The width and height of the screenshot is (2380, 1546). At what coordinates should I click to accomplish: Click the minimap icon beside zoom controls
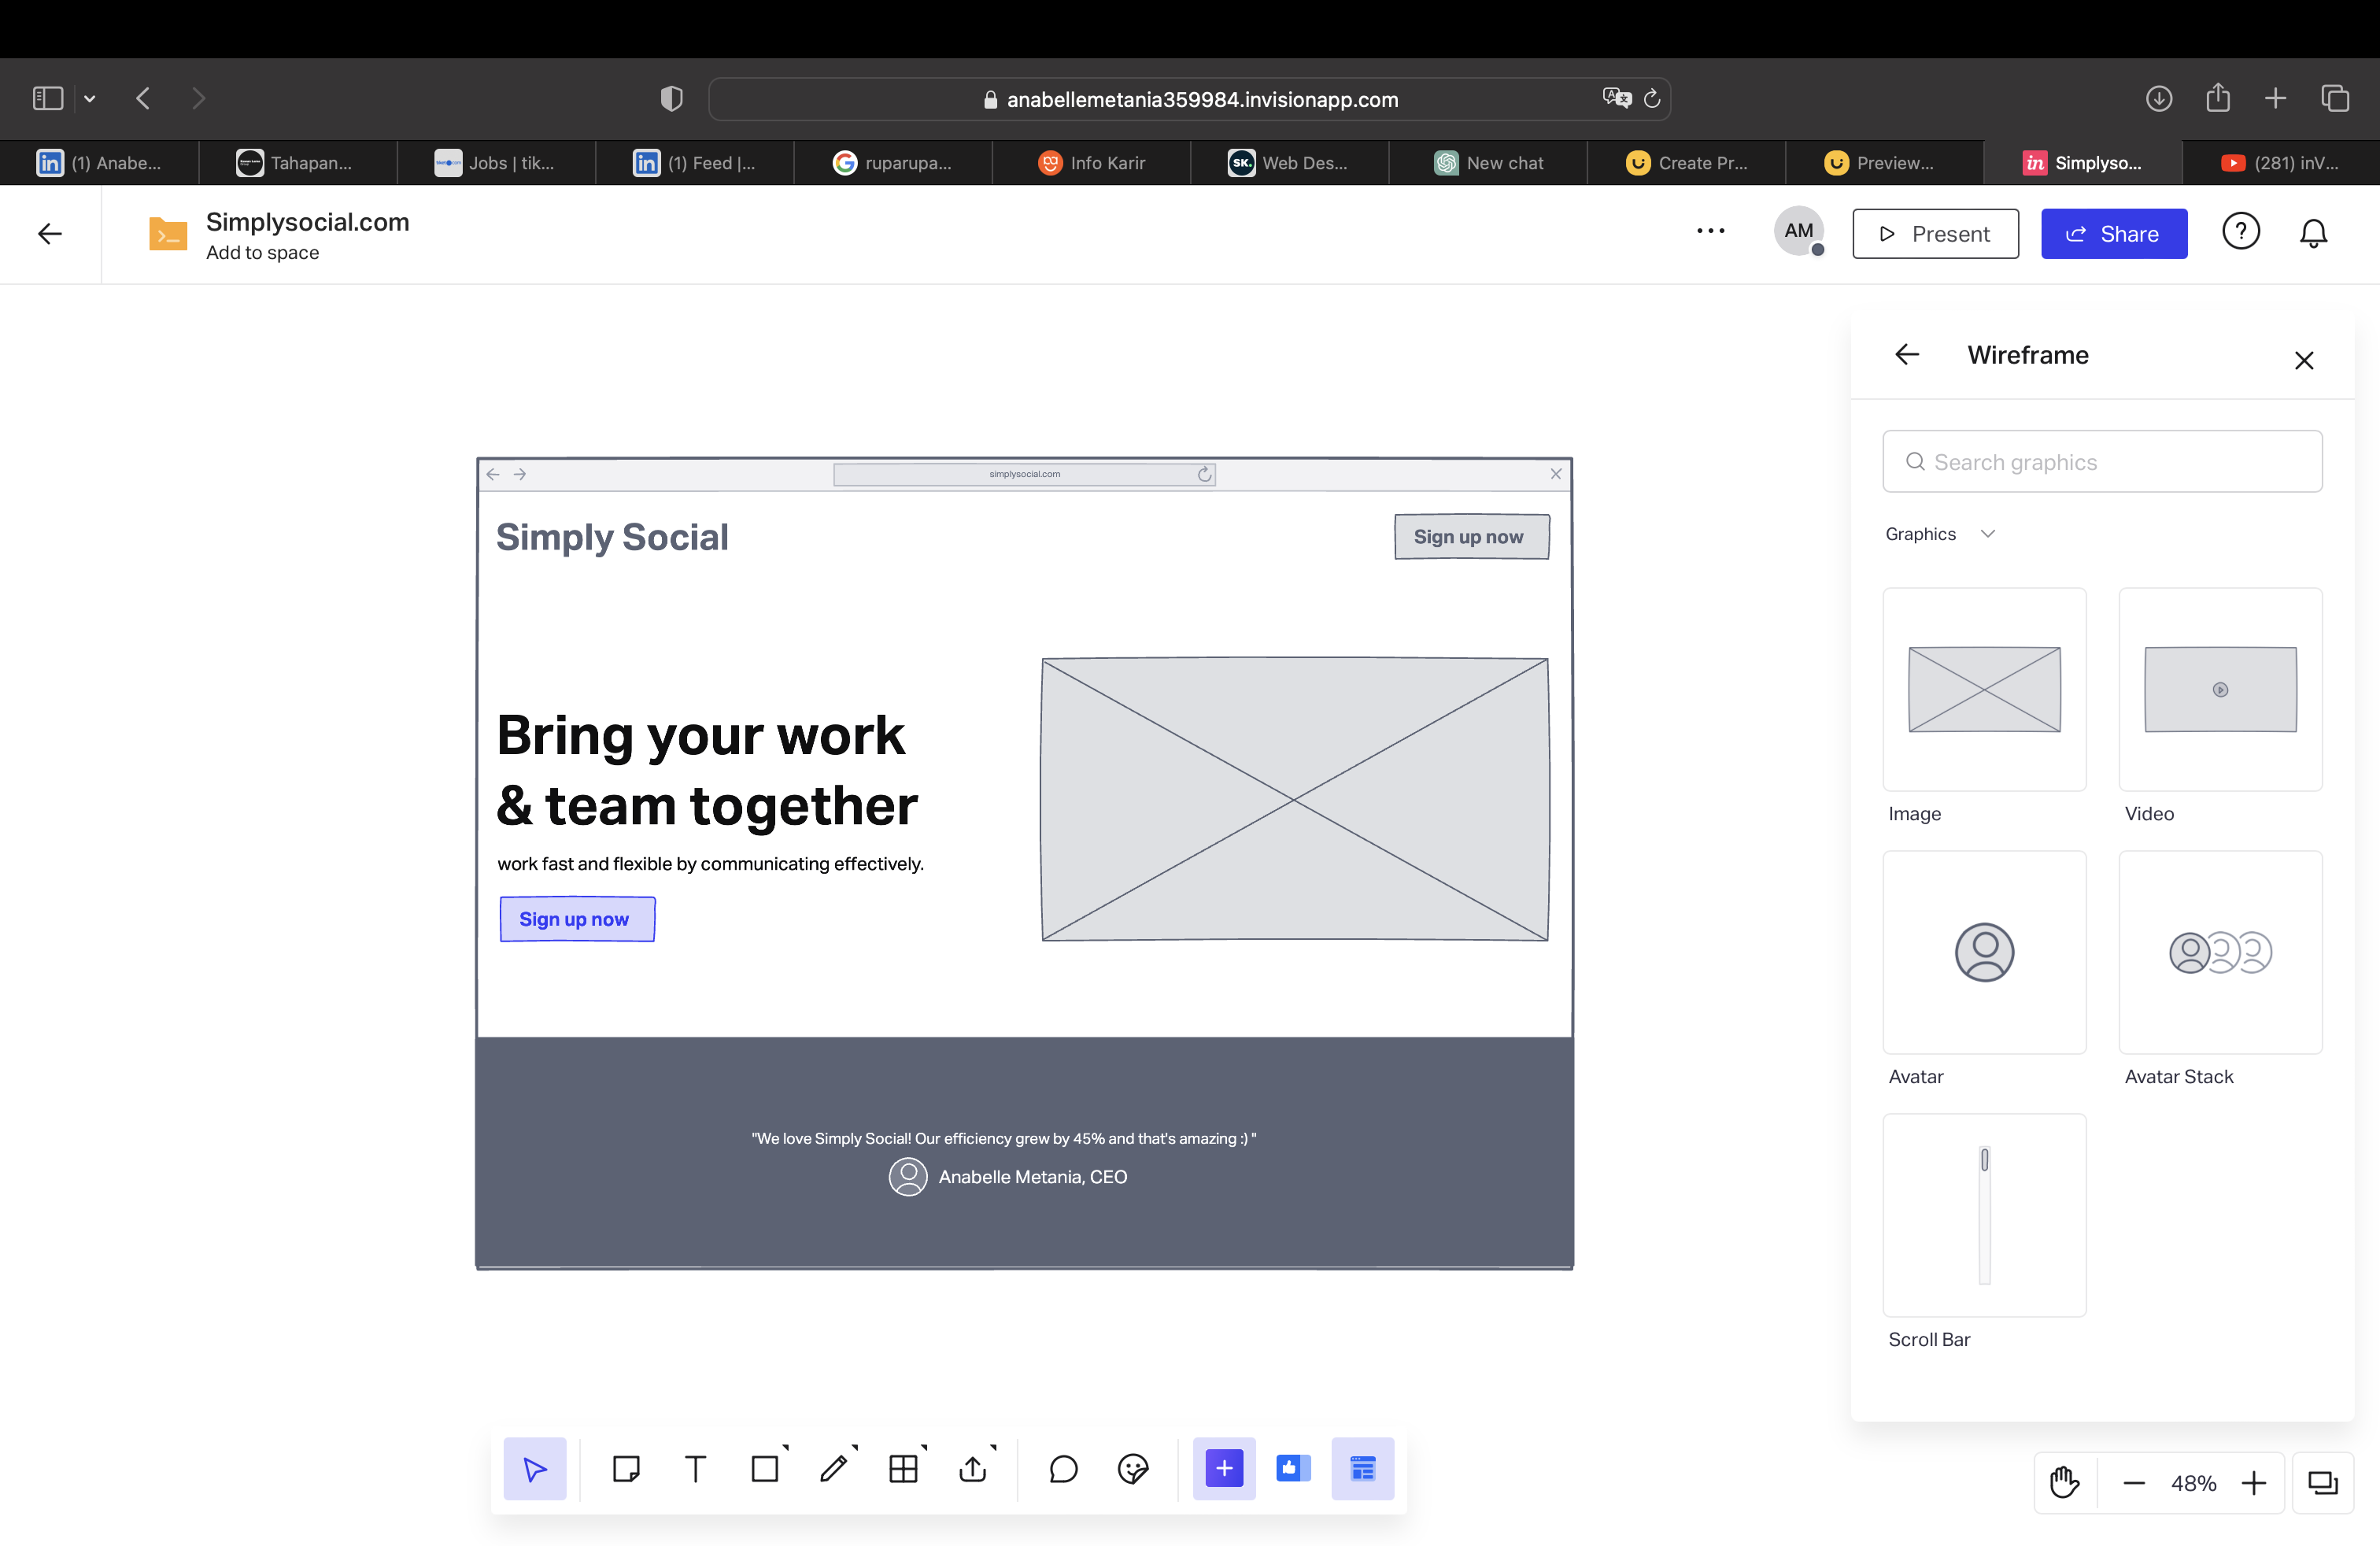[2322, 1482]
